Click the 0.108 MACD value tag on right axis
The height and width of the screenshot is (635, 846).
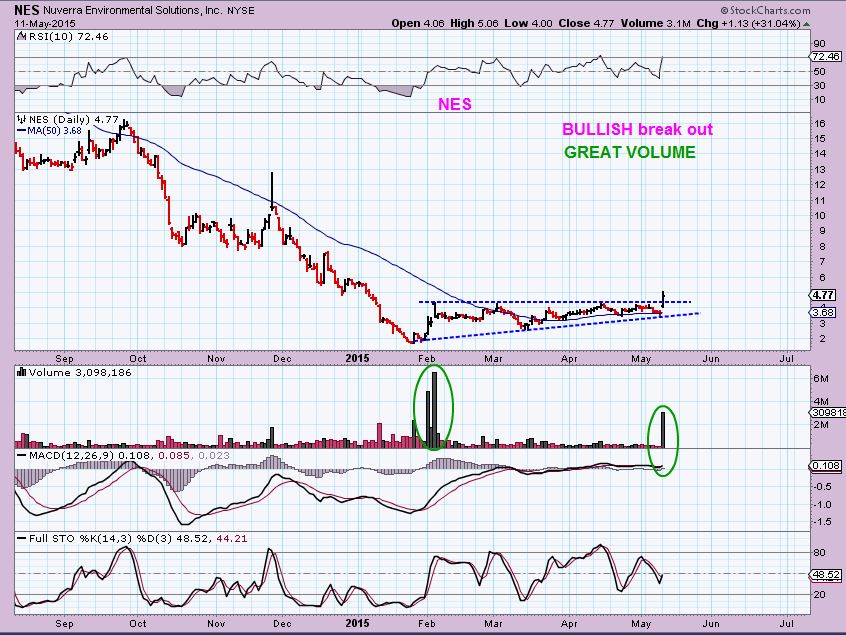click(825, 466)
